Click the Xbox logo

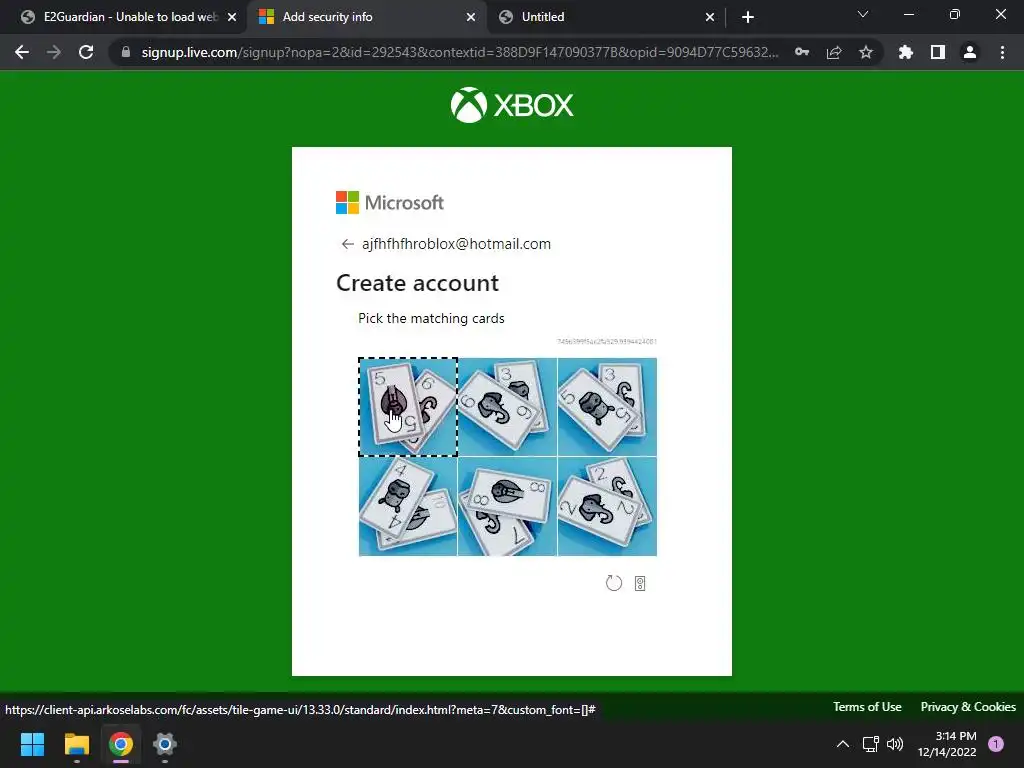[x=512, y=104]
